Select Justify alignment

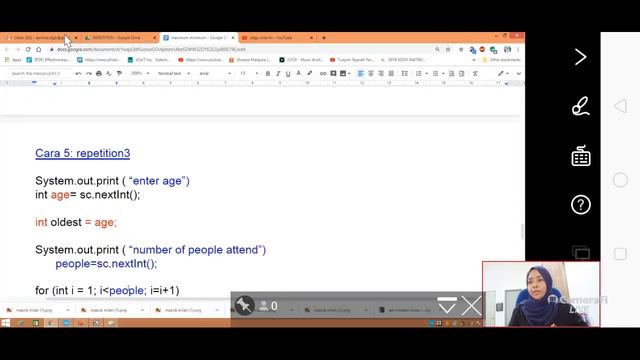point(391,73)
